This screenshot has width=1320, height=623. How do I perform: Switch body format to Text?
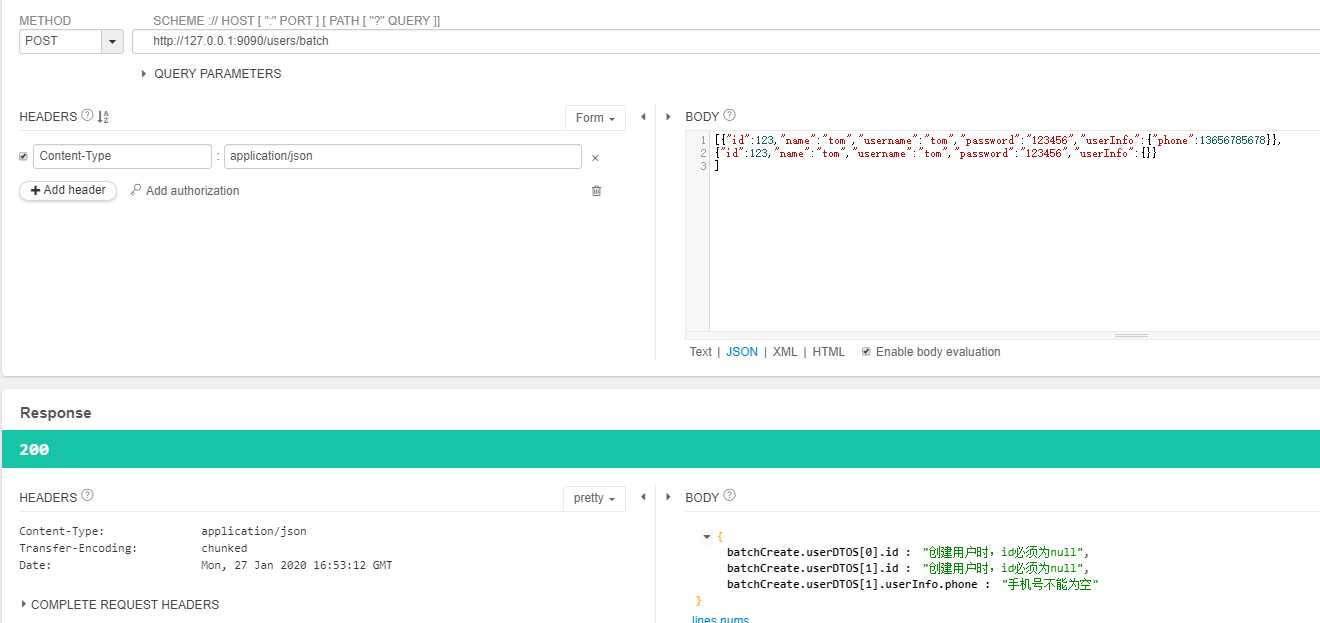(700, 352)
